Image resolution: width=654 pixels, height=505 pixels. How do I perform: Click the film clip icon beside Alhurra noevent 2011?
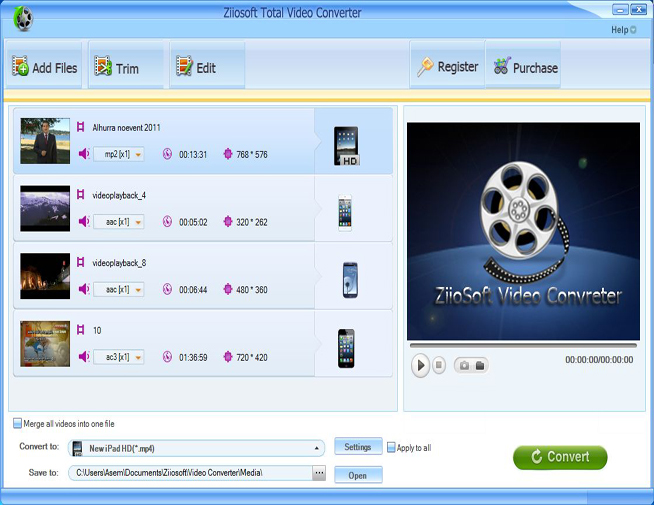(x=81, y=127)
